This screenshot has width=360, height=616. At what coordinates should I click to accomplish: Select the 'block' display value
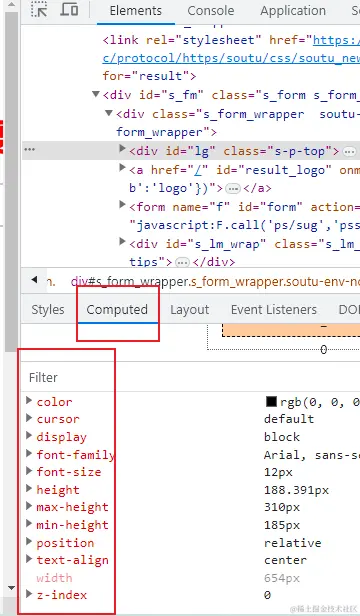click(282, 437)
